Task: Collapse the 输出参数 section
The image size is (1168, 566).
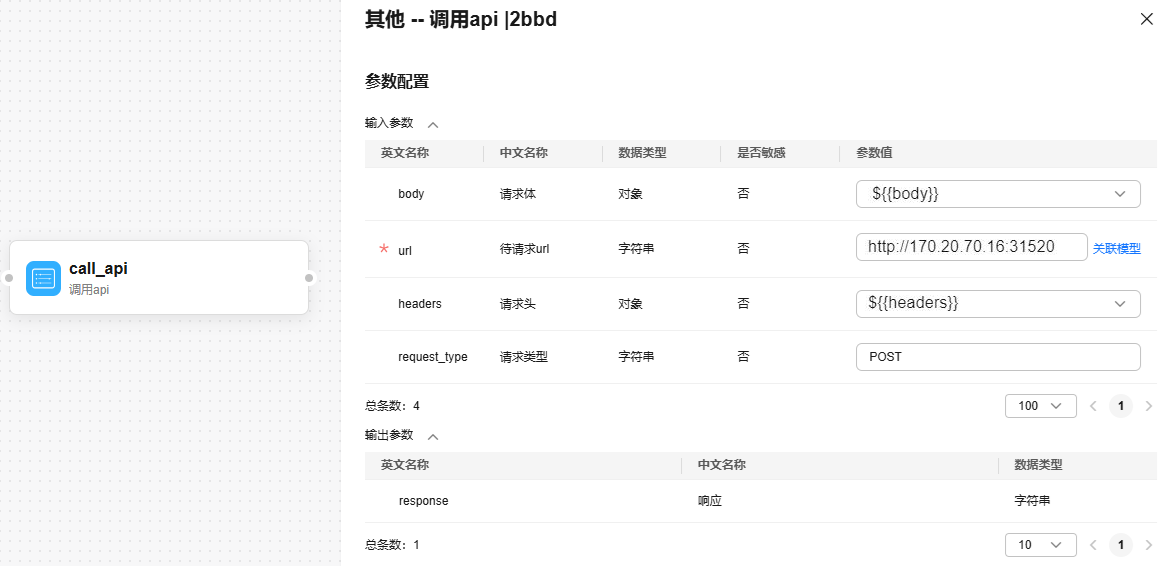Action: 433,437
